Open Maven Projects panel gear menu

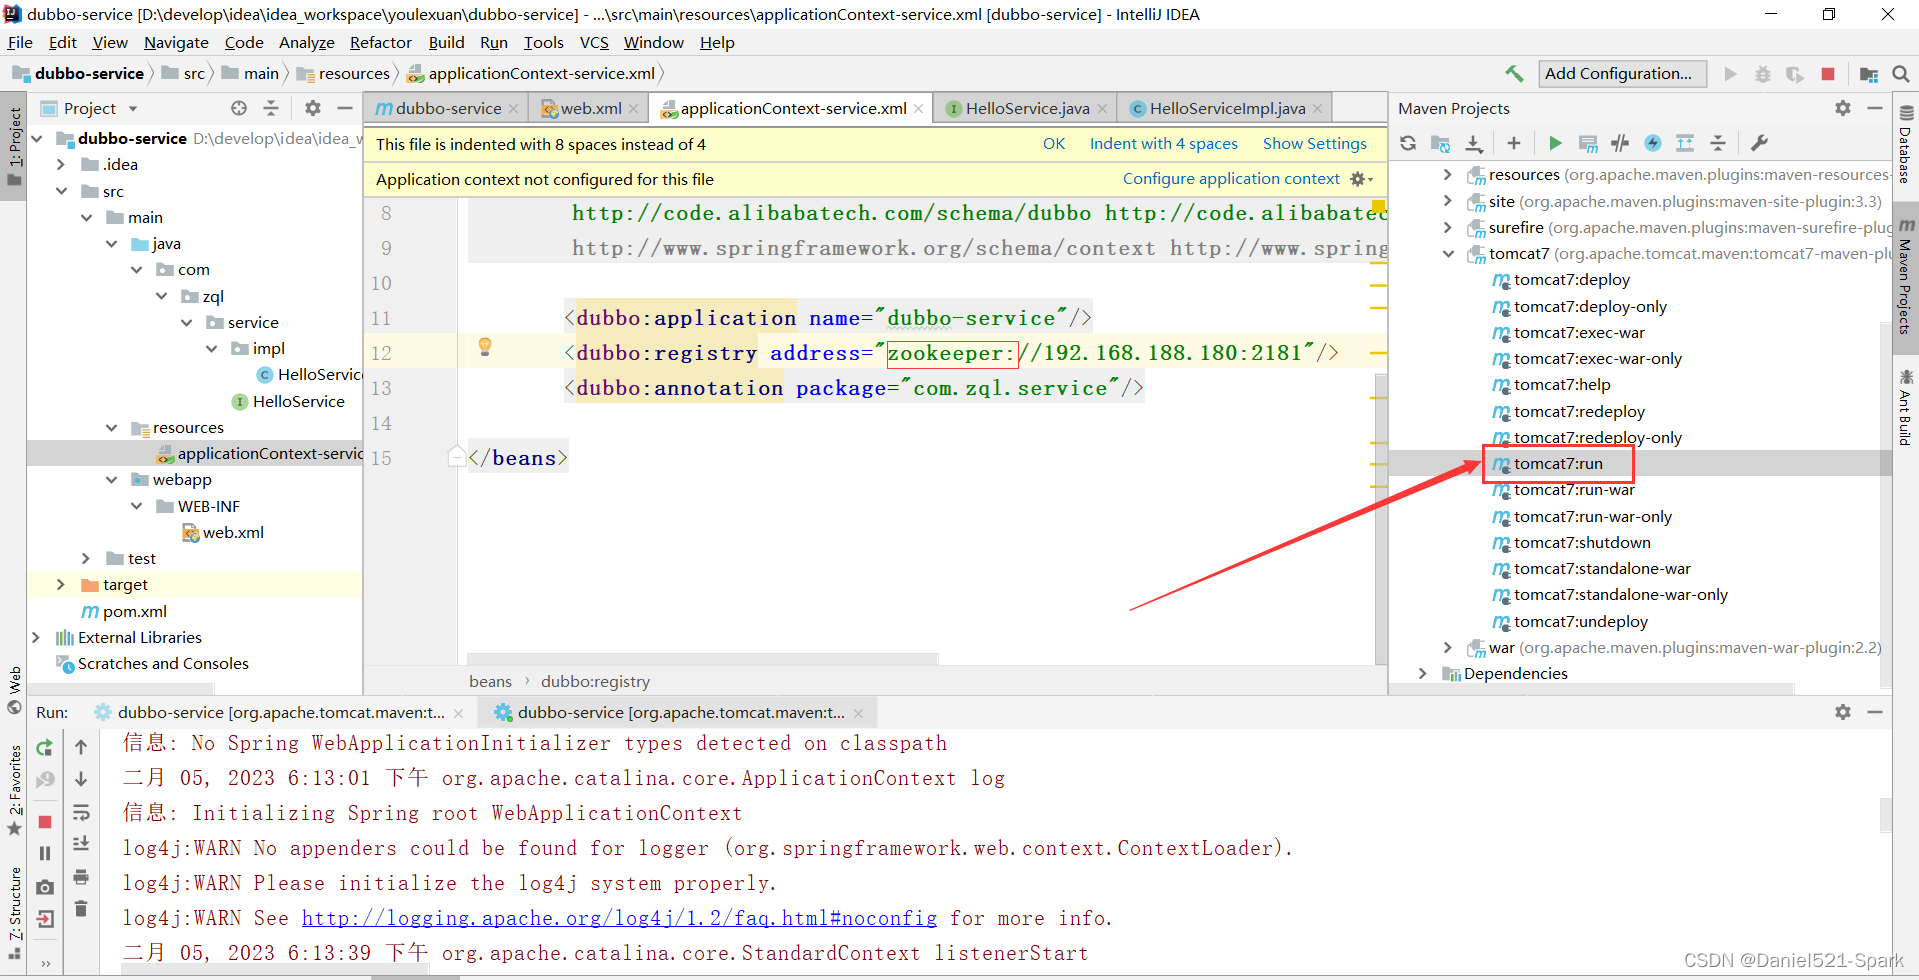point(1843,108)
